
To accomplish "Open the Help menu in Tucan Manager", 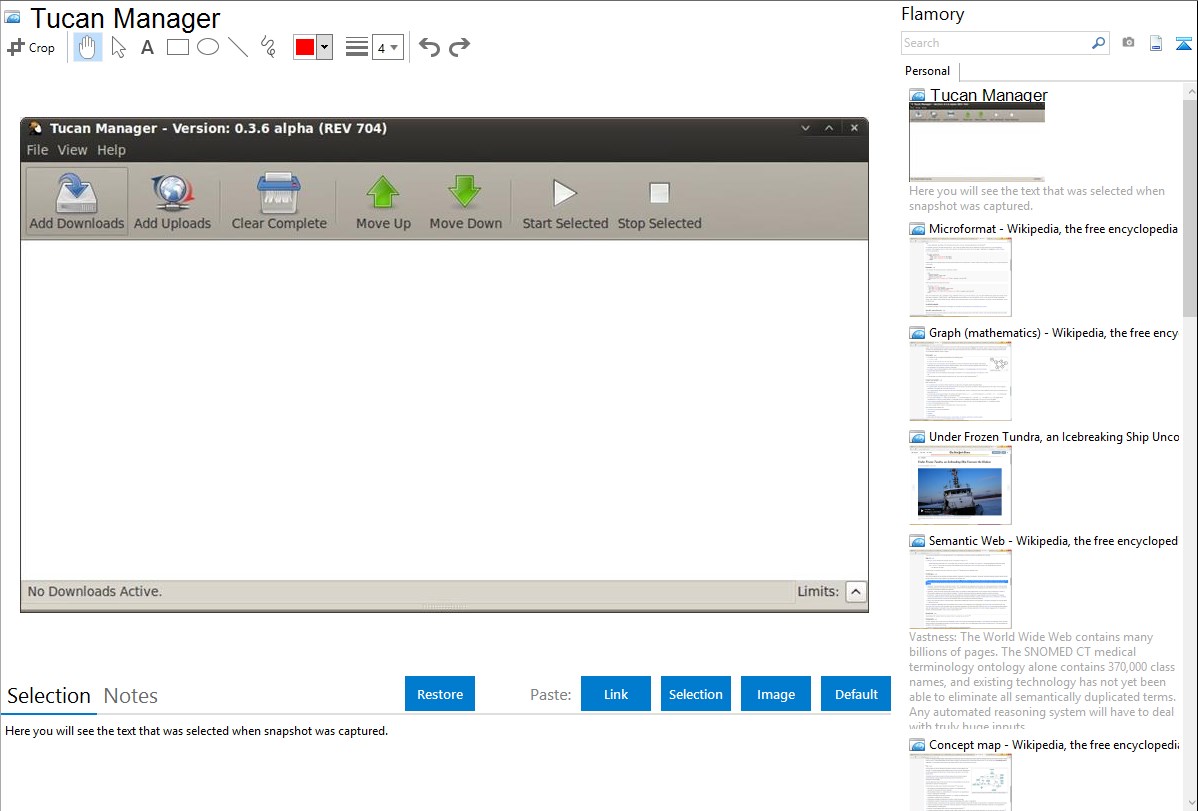I will 112,150.
